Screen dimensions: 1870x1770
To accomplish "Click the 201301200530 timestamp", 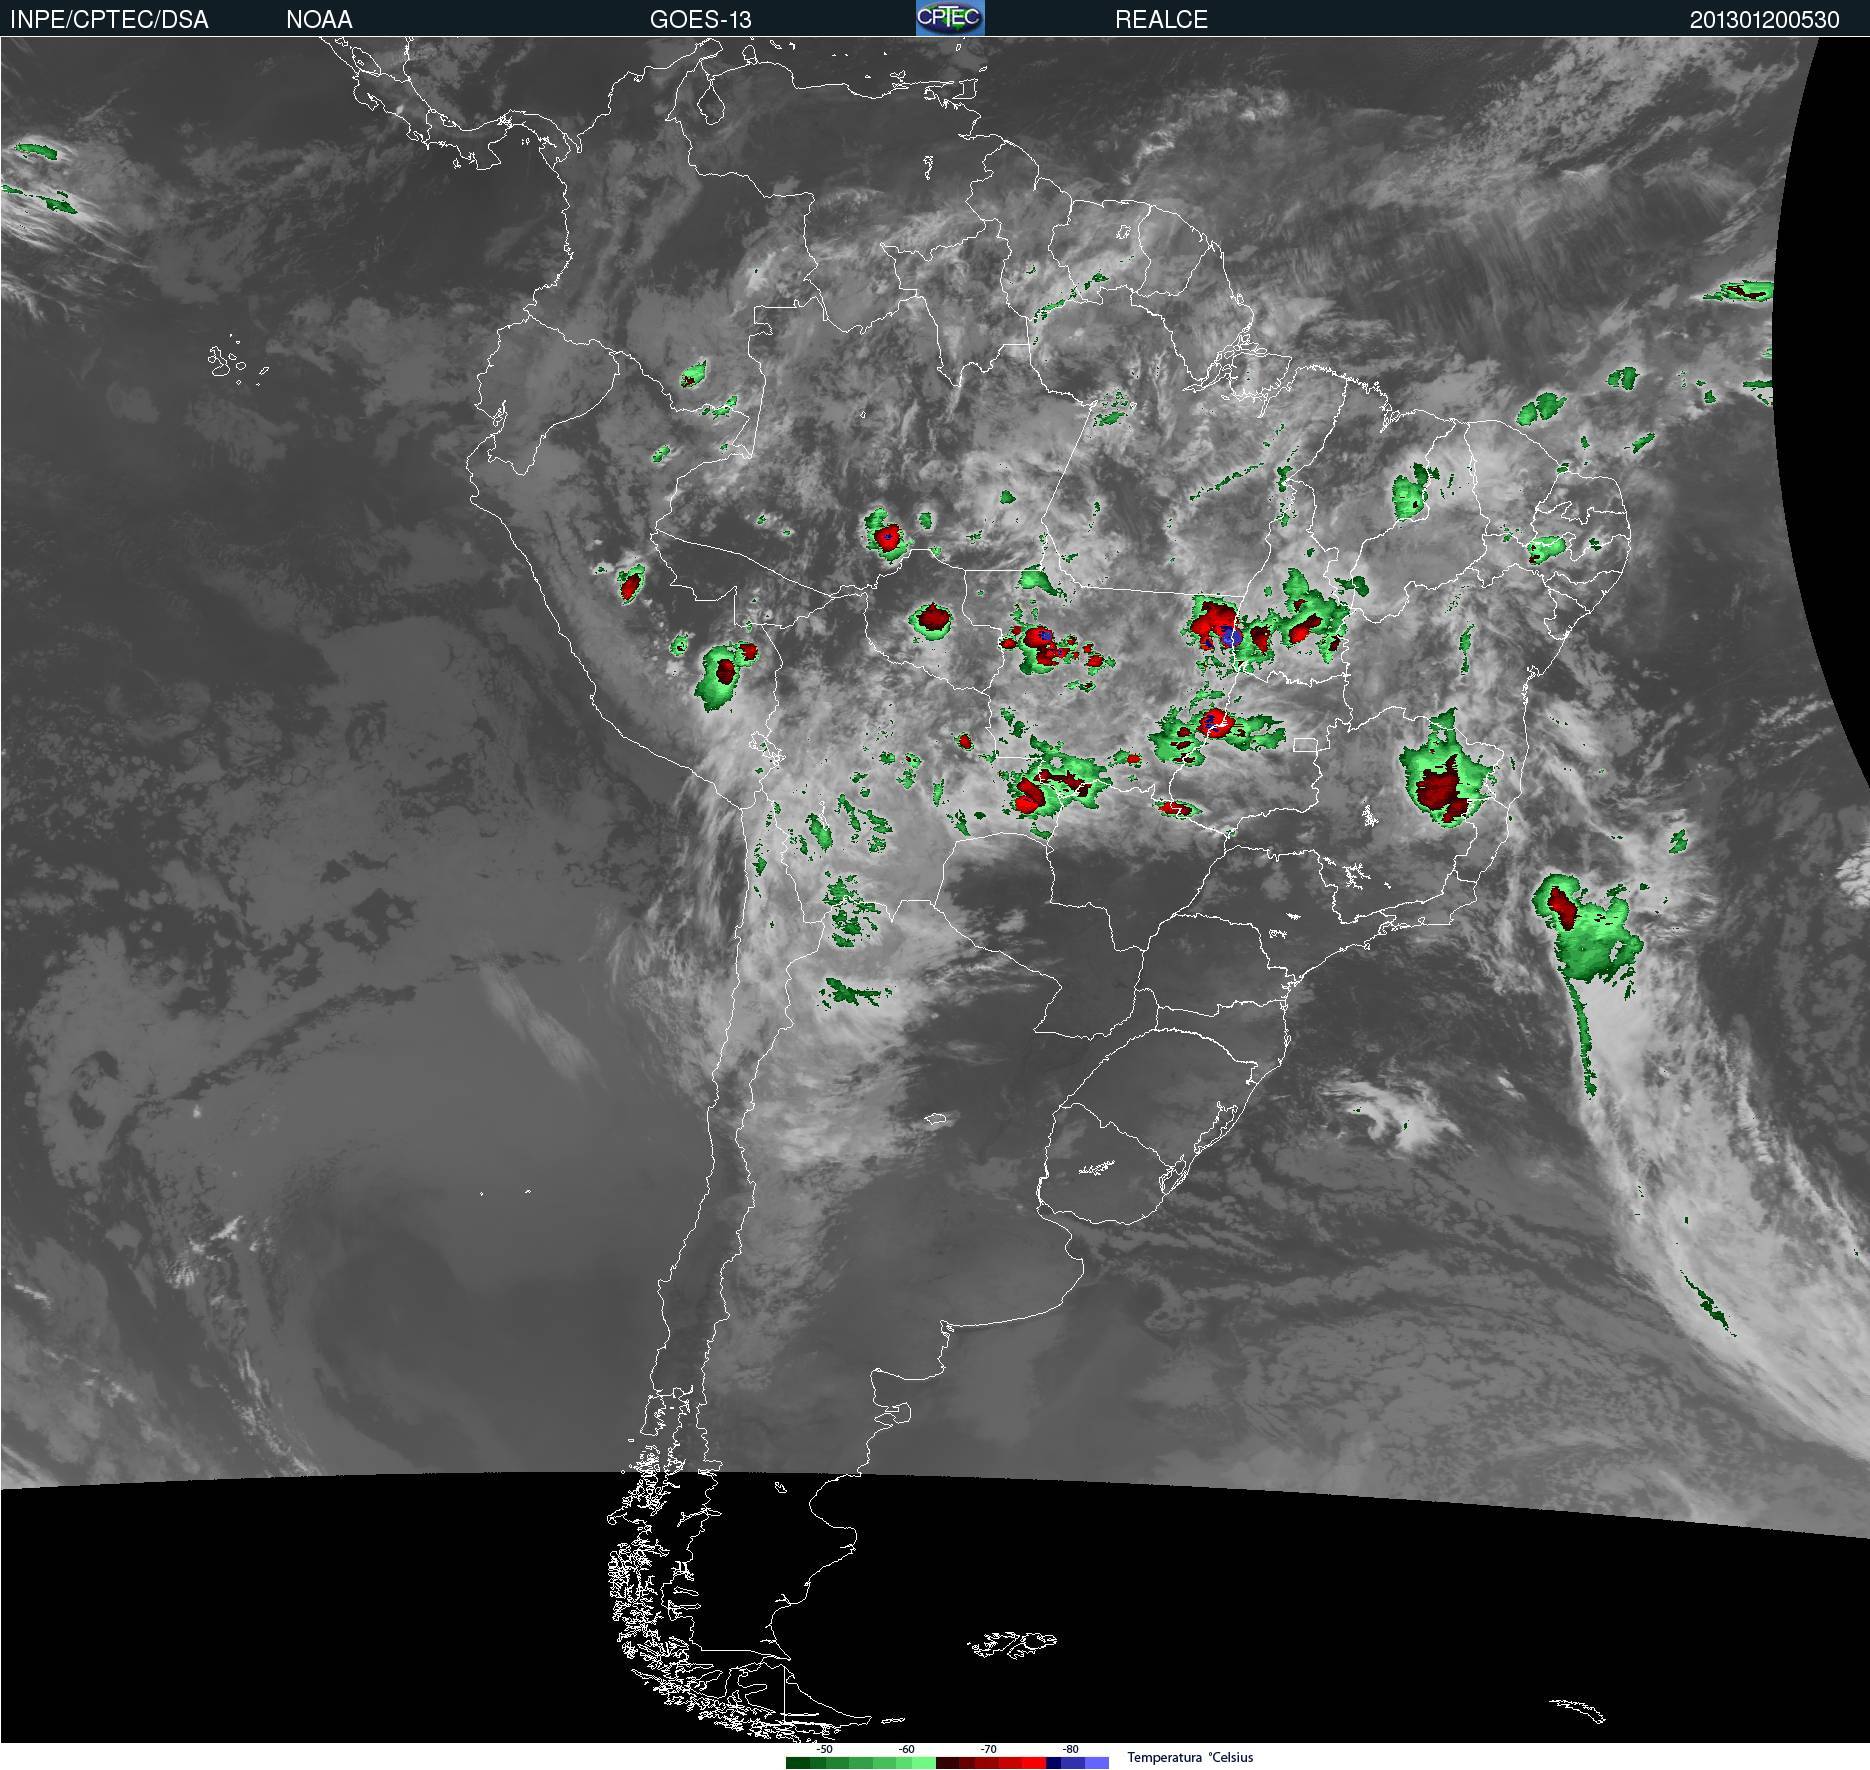I will [1764, 19].
